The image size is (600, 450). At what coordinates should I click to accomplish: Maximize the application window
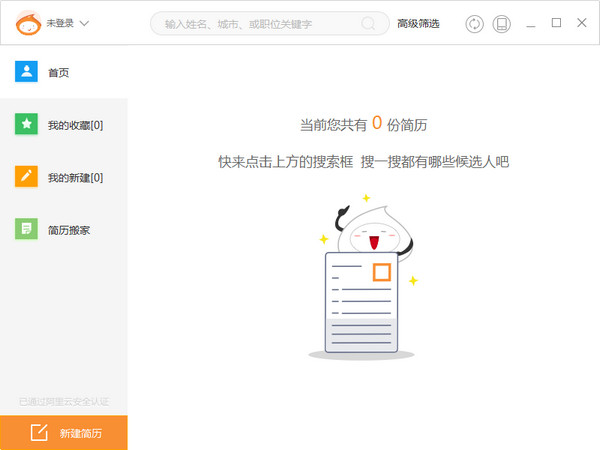(557, 23)
